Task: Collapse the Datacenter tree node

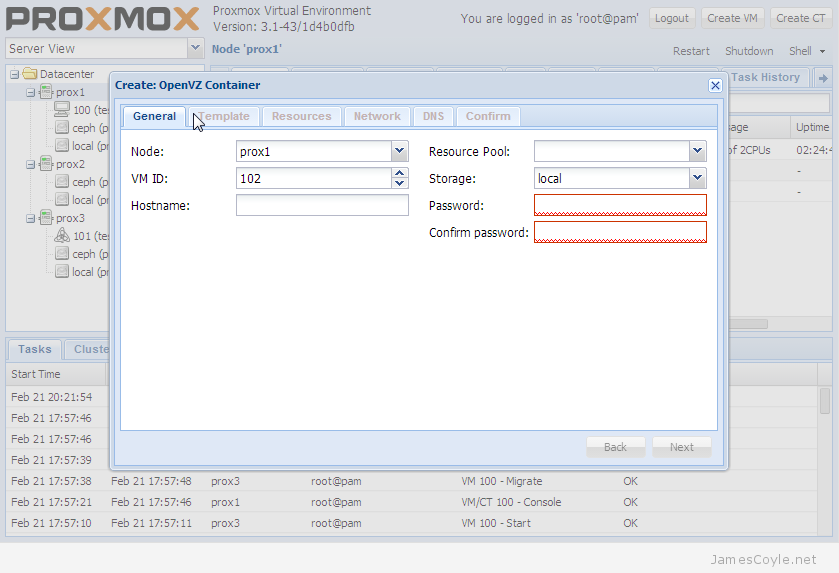Action: (x=14, y=74)
